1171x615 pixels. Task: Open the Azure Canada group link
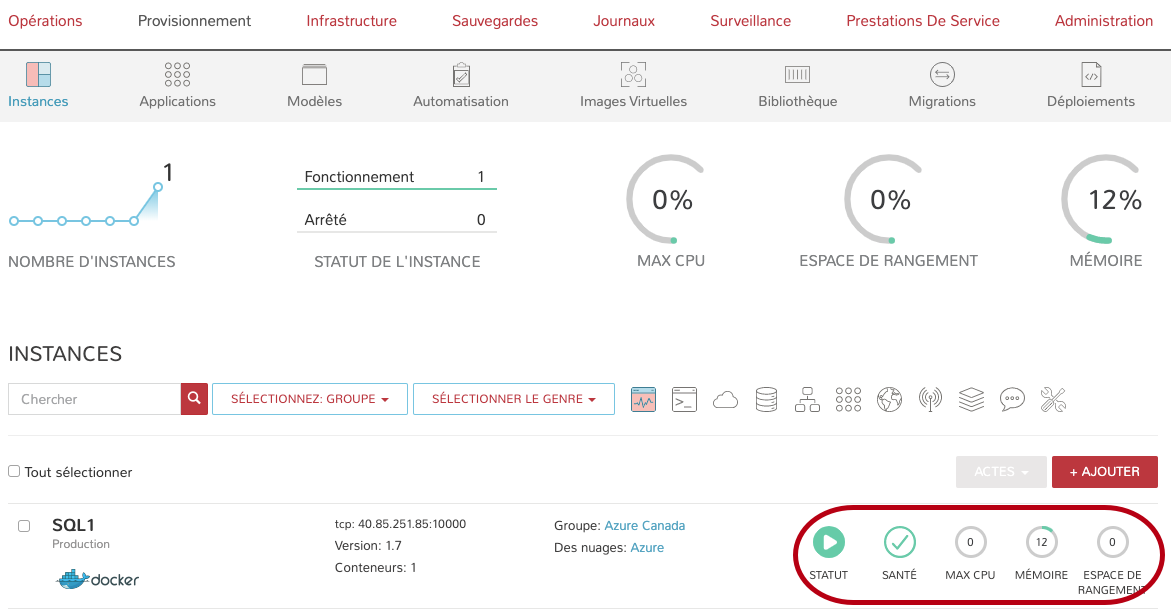click(x=644, y=525)
